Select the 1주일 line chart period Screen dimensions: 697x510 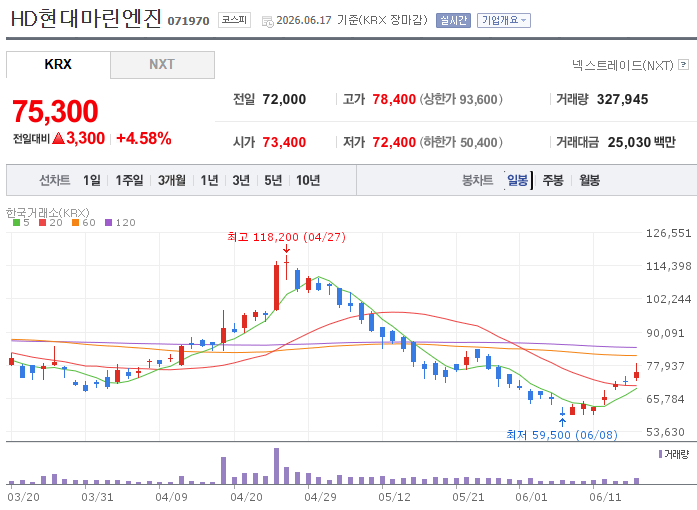click(x=129, y=180)
